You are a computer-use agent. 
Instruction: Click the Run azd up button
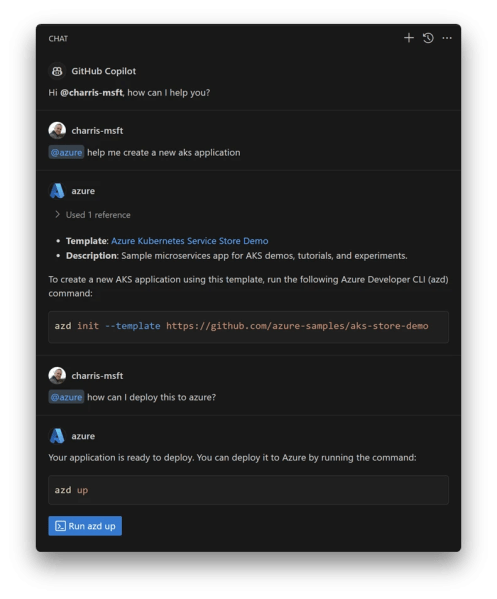85,526
